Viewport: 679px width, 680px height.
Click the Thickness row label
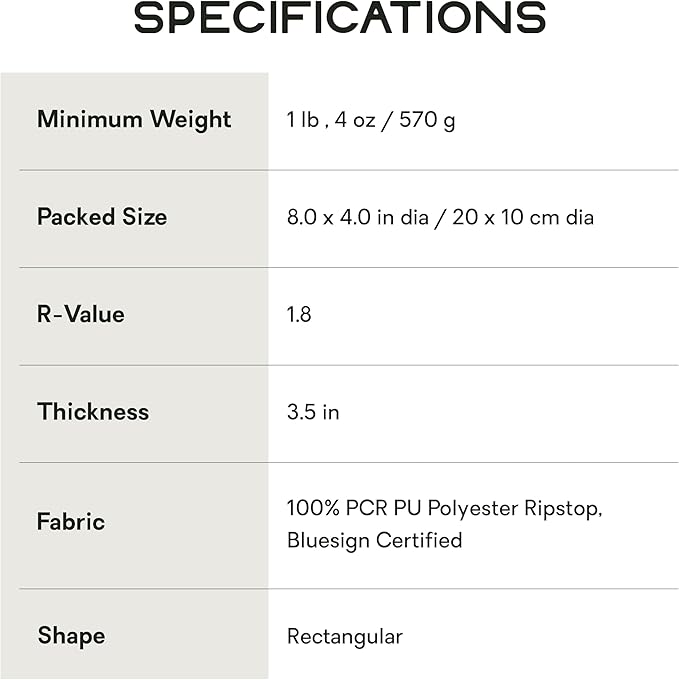93,411
